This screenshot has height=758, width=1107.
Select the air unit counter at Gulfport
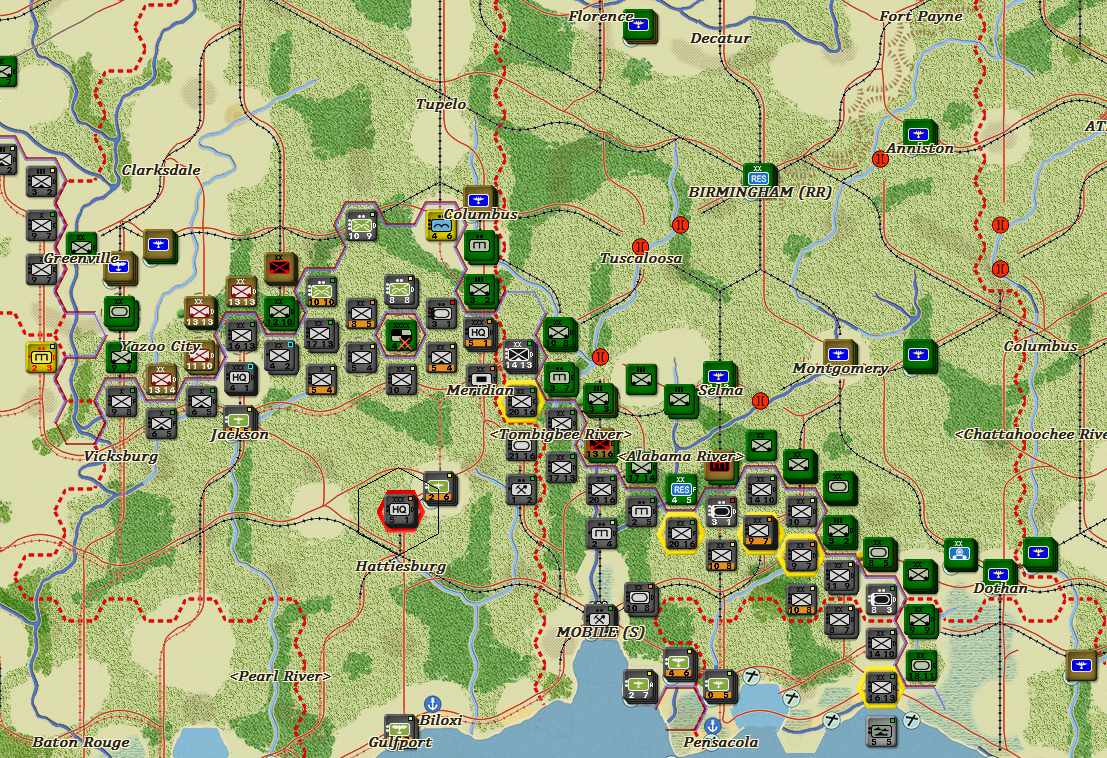tap(400, 728)
